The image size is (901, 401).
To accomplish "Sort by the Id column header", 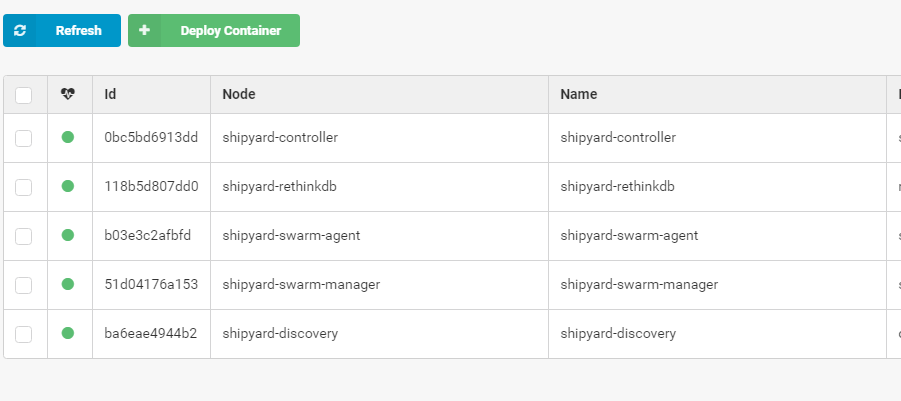I will pos(110,94).
